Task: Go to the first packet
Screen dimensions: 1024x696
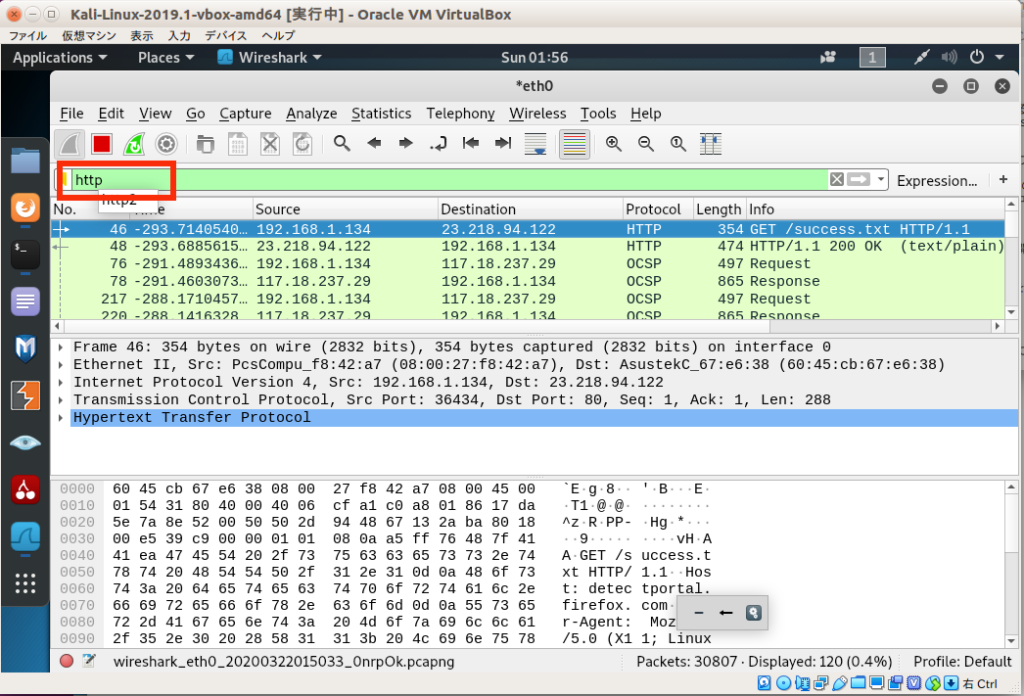Action: click(470, 144)
